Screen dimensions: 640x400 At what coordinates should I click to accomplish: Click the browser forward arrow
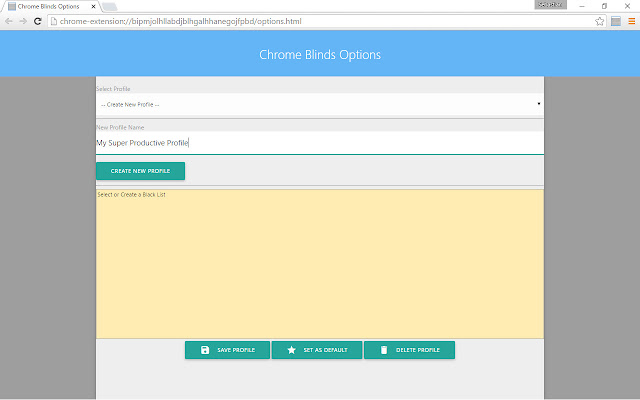pos(23,21)
